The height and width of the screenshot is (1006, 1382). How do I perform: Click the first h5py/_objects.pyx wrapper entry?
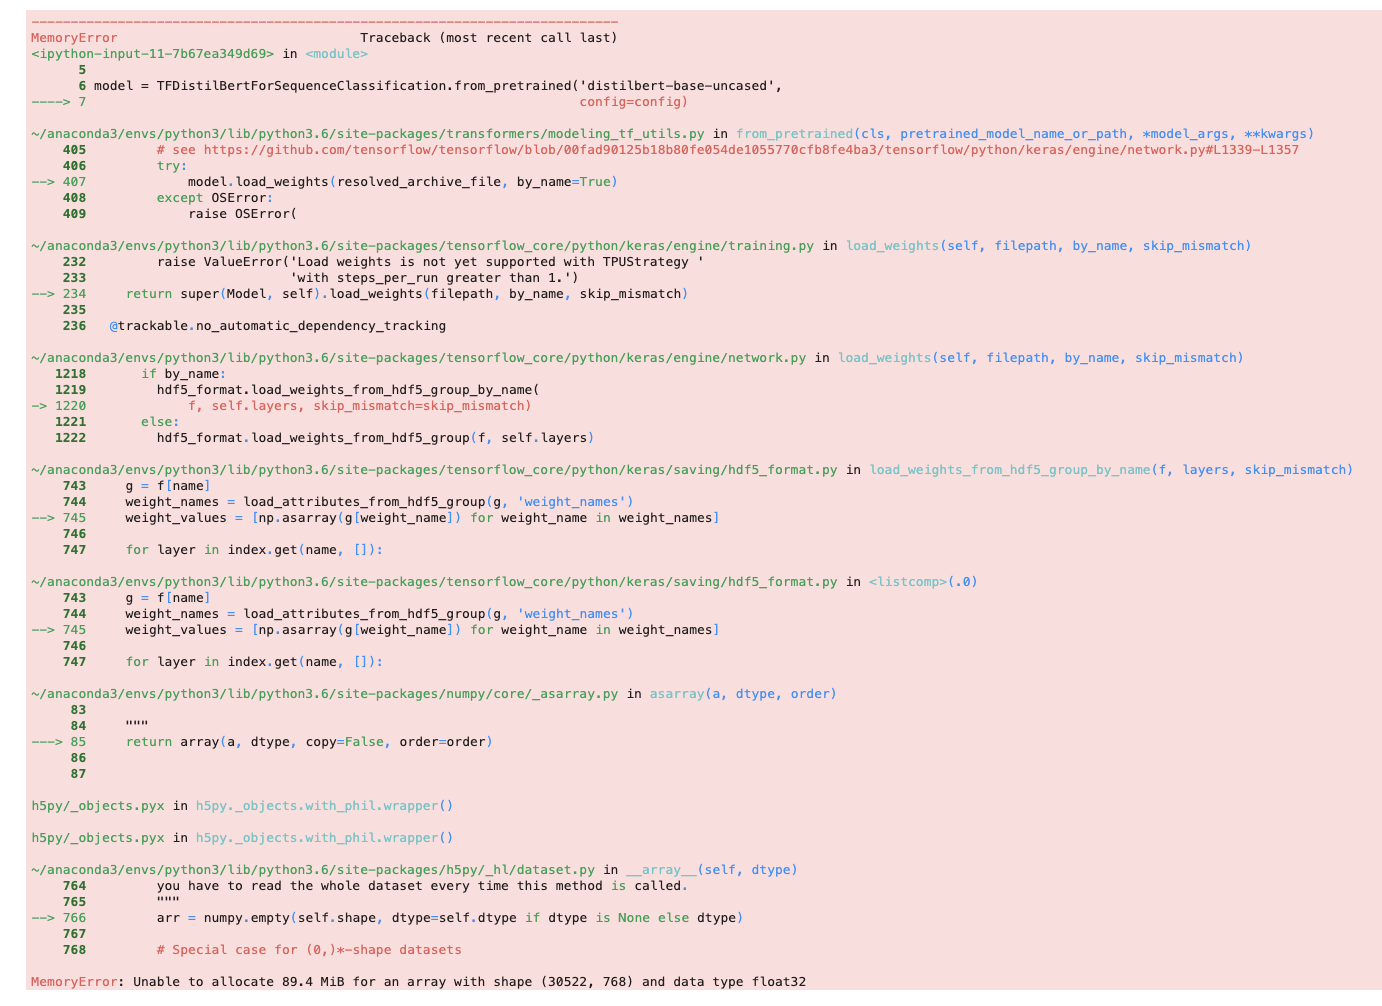[240, 805]
